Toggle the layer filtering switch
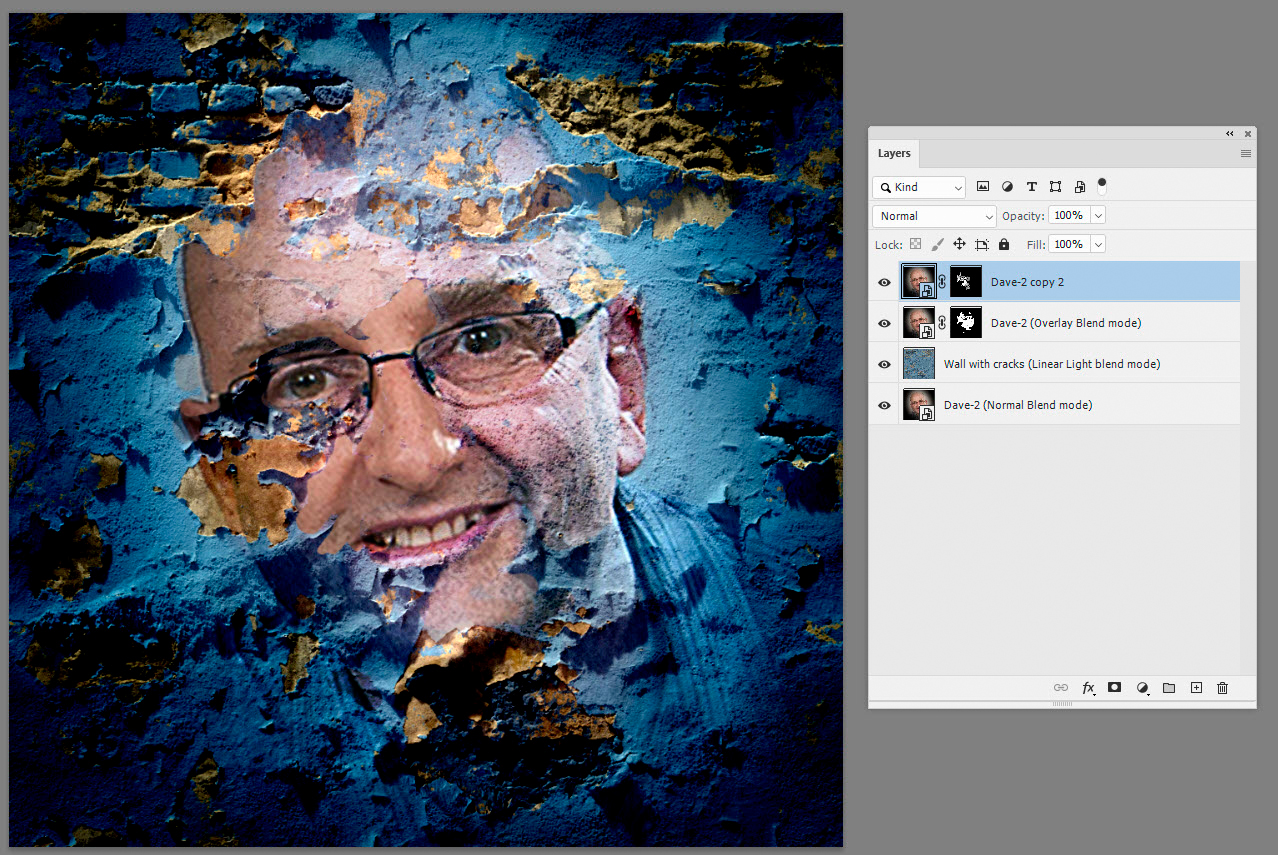The height and width of the screenshot is (855, 1278). 1101,184
